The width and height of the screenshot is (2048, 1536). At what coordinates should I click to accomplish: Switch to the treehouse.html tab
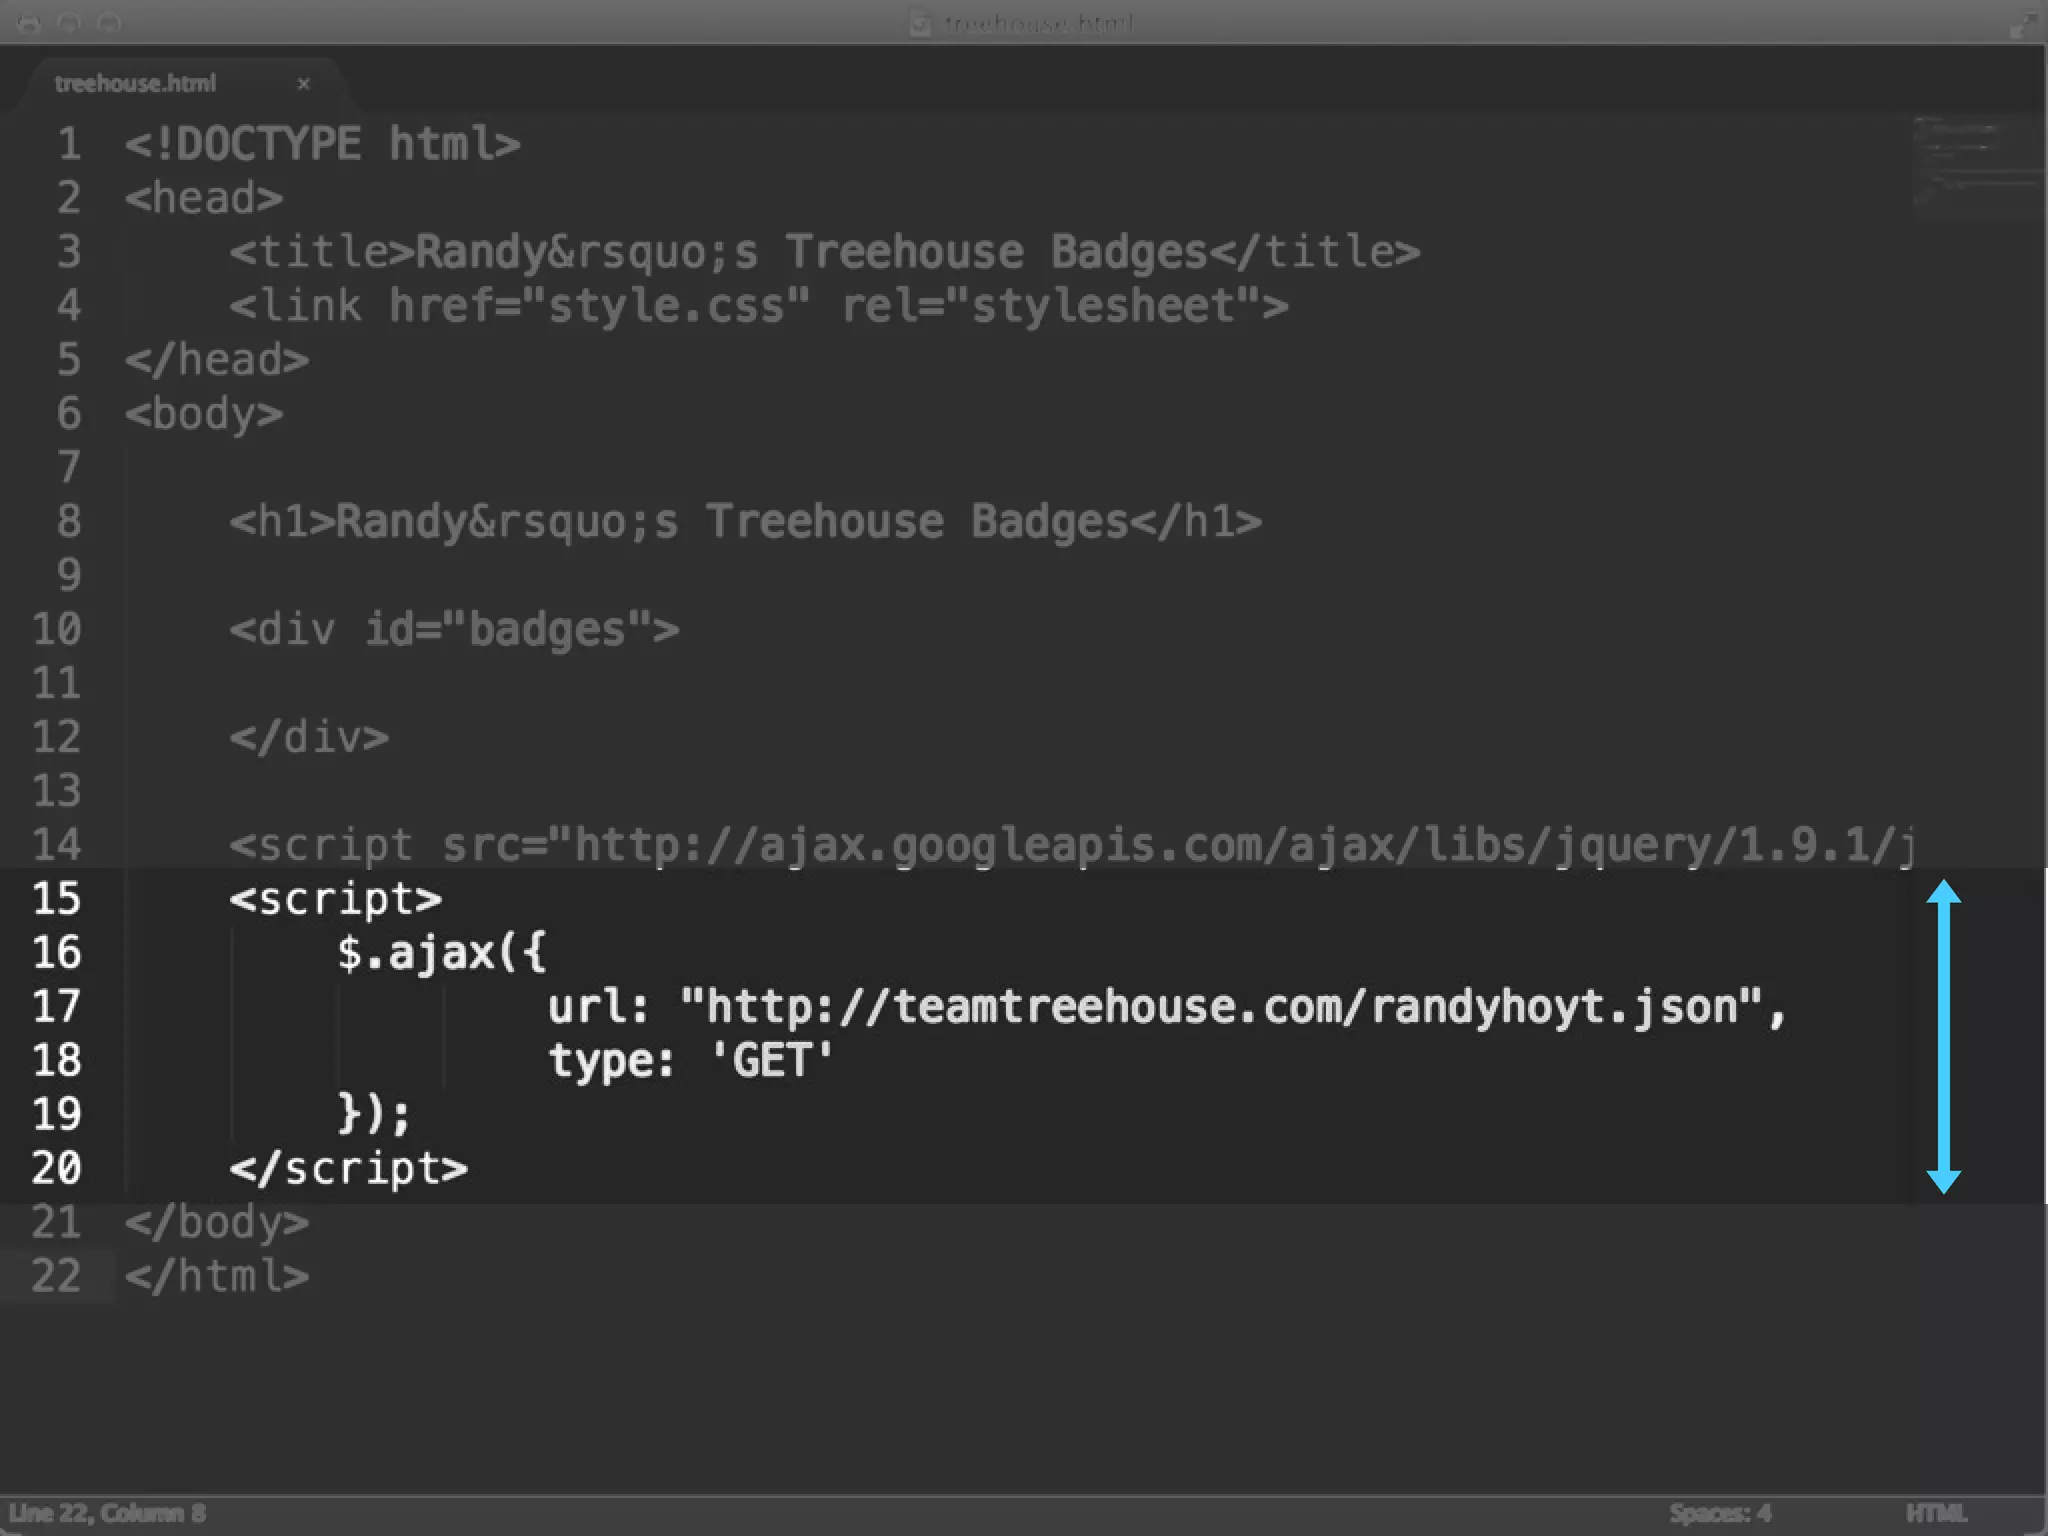(135, 84)
